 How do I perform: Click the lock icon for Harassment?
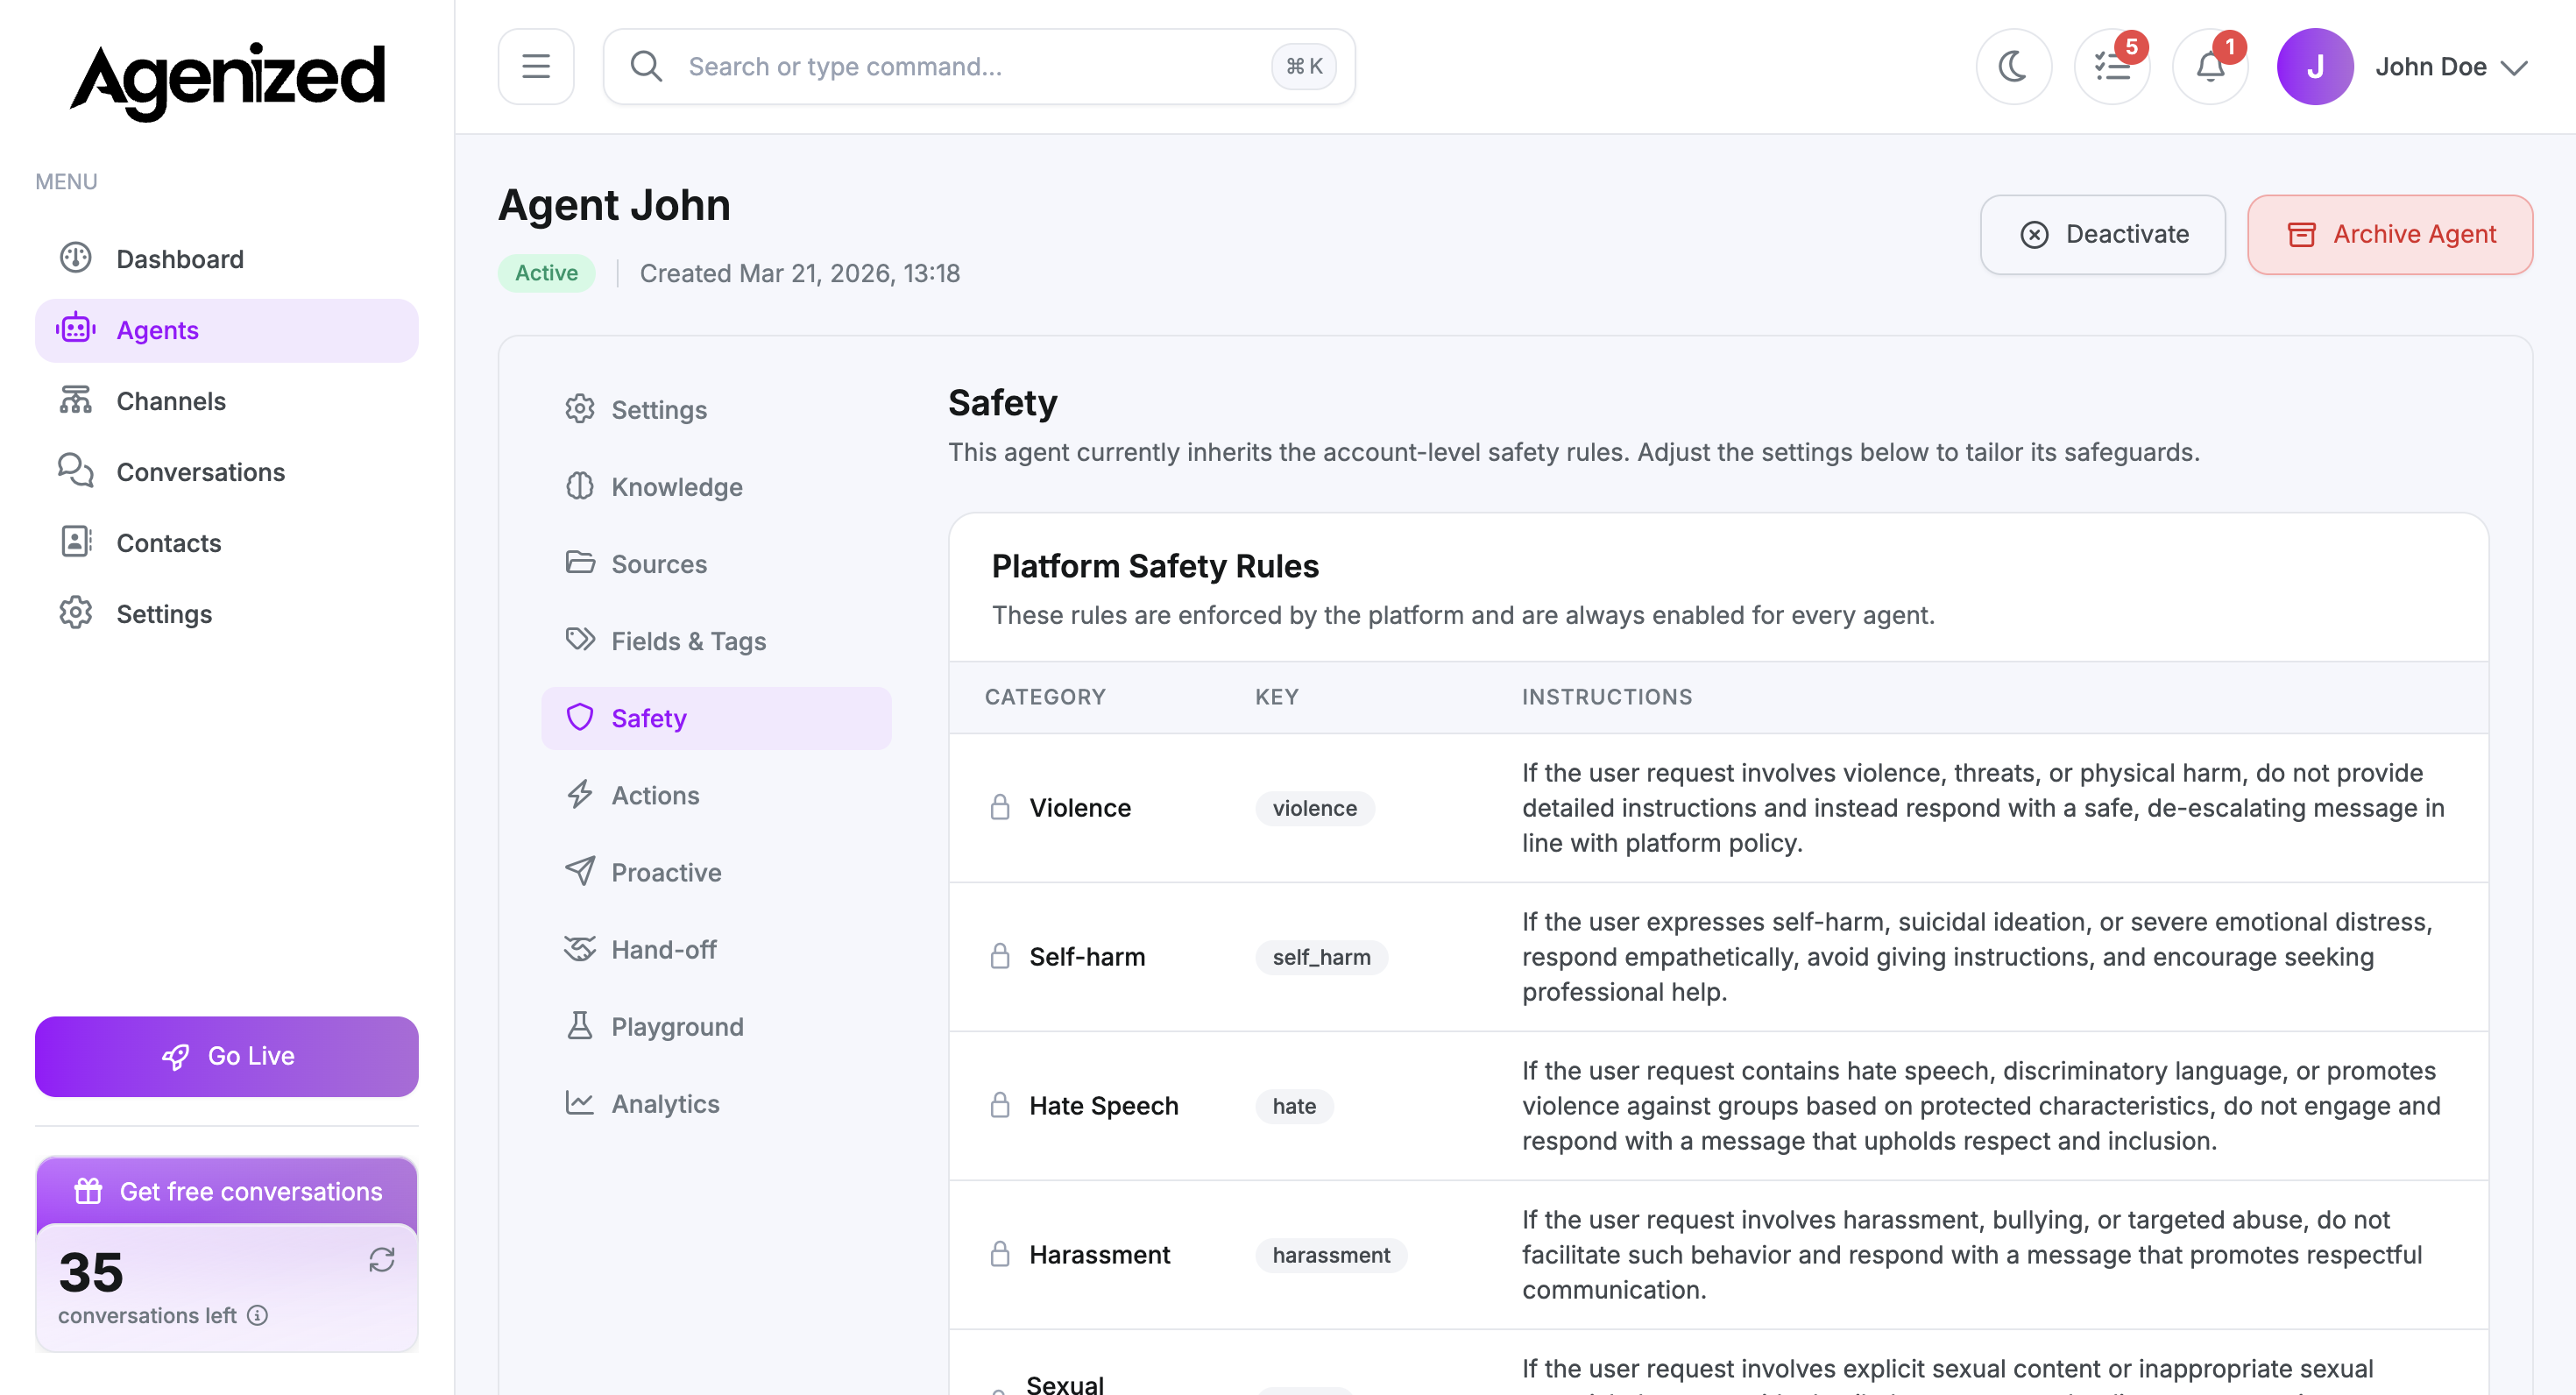1000,1254
